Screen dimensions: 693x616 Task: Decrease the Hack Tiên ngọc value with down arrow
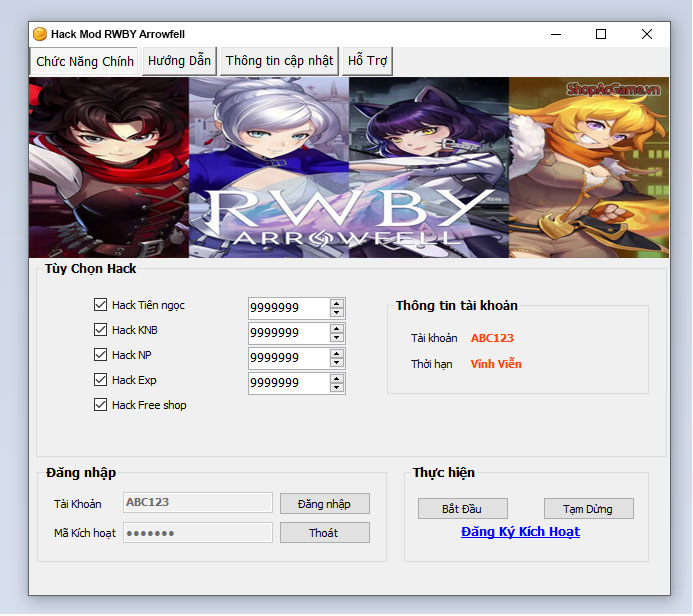[x=337, y=312]
